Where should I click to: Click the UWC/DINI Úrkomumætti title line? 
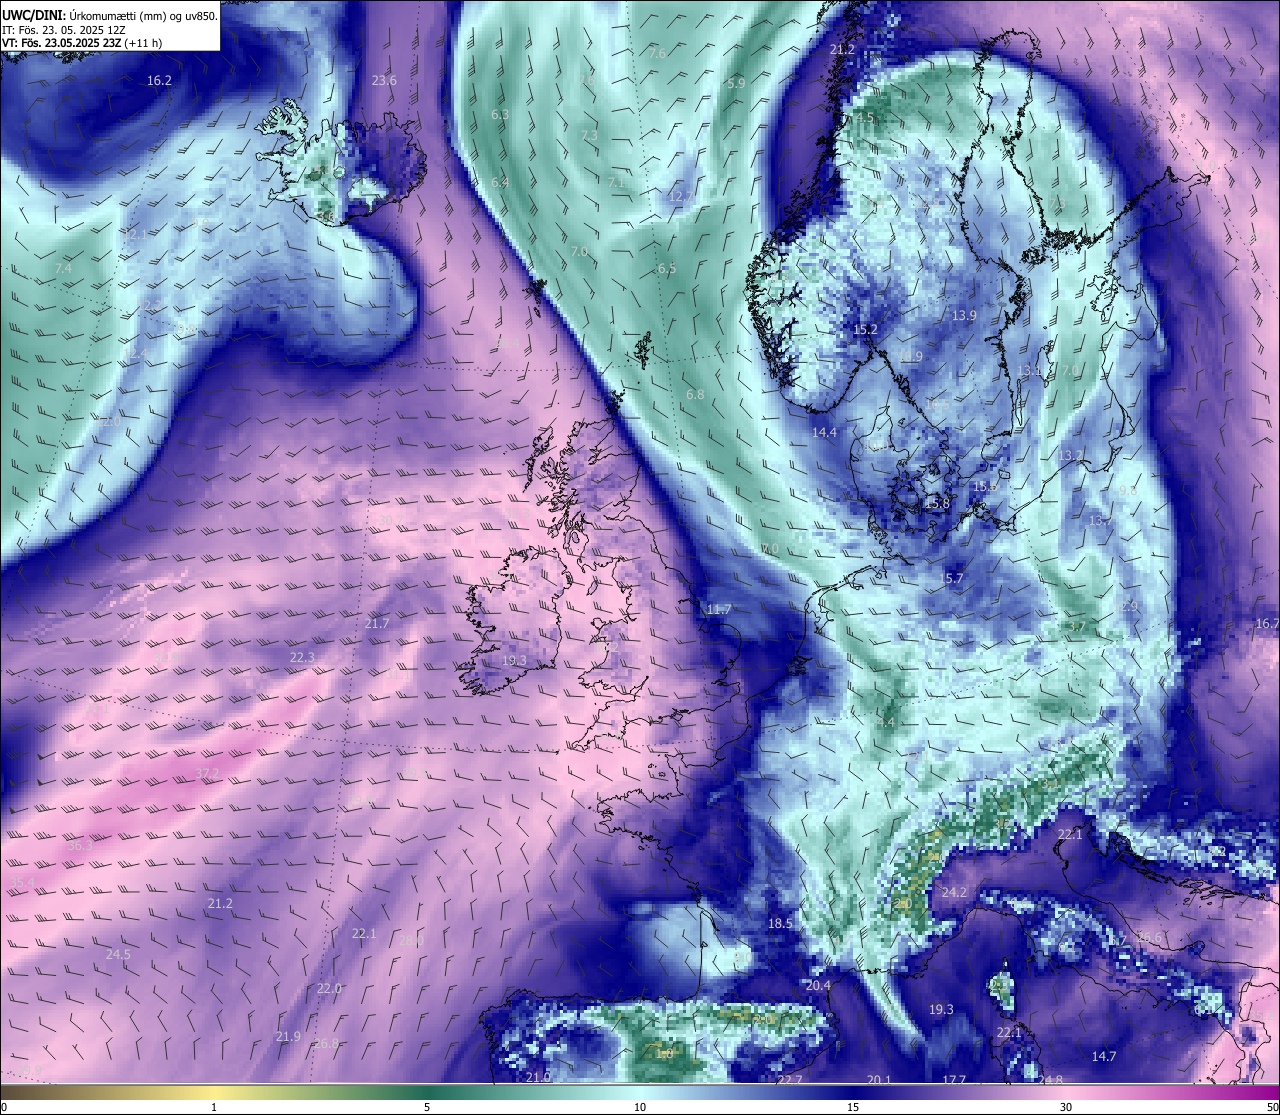(x=110, y=15)
